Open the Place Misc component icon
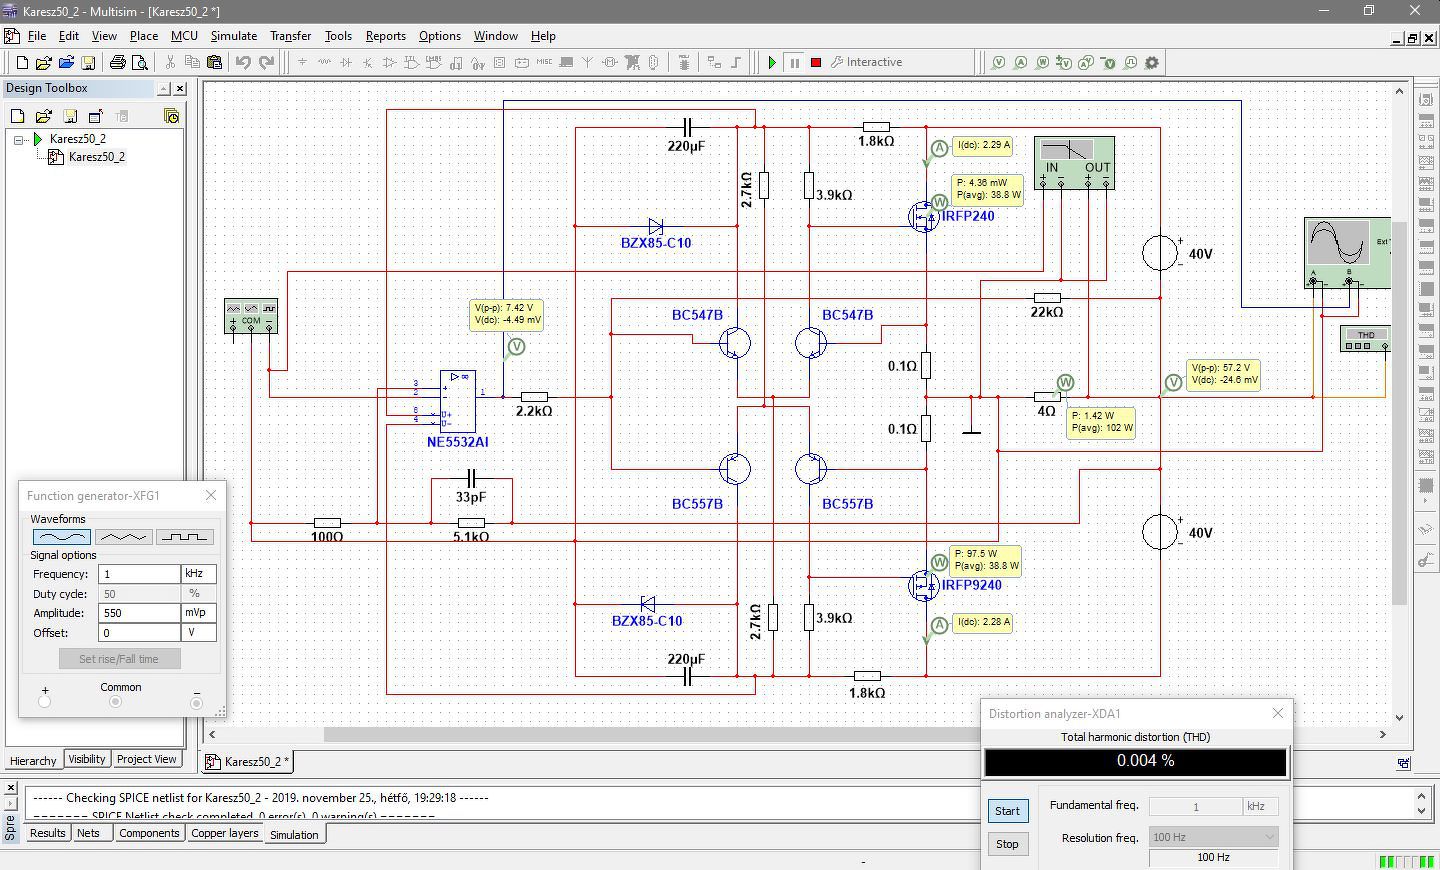1440x870 pixels. [x=544, y=62]
